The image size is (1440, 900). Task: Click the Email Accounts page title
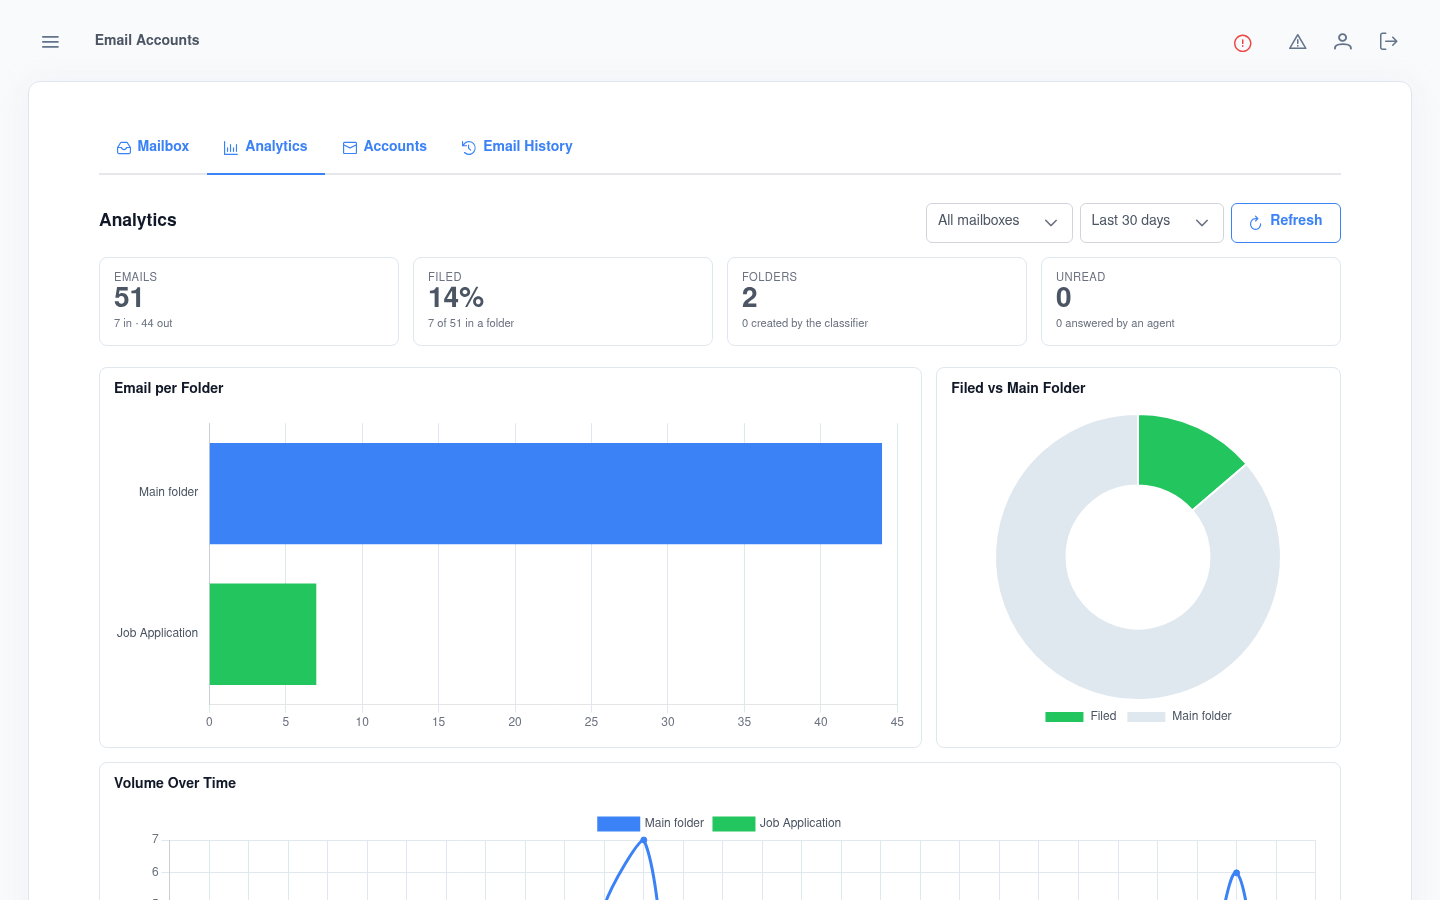[x=147, y=40]
